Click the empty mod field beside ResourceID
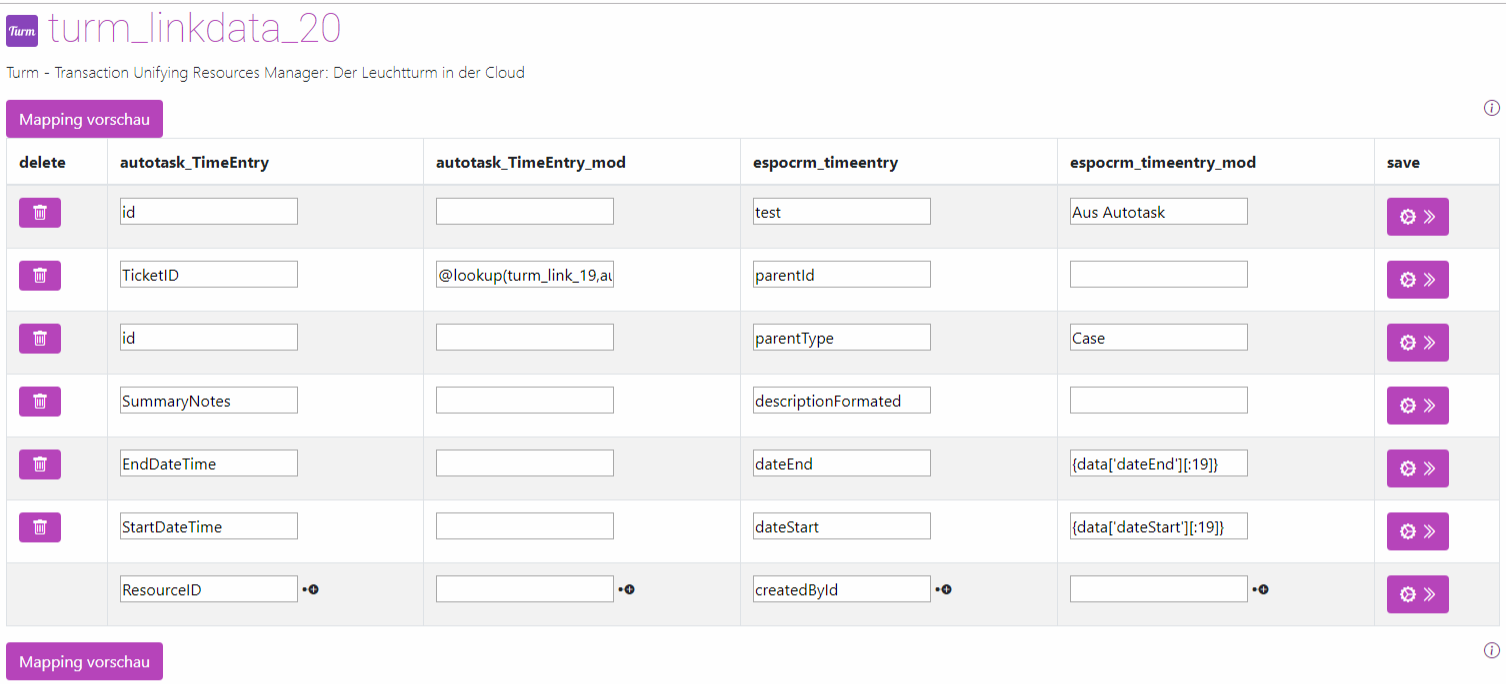This screenshot has height=684, width=1506. coord(525,590)
